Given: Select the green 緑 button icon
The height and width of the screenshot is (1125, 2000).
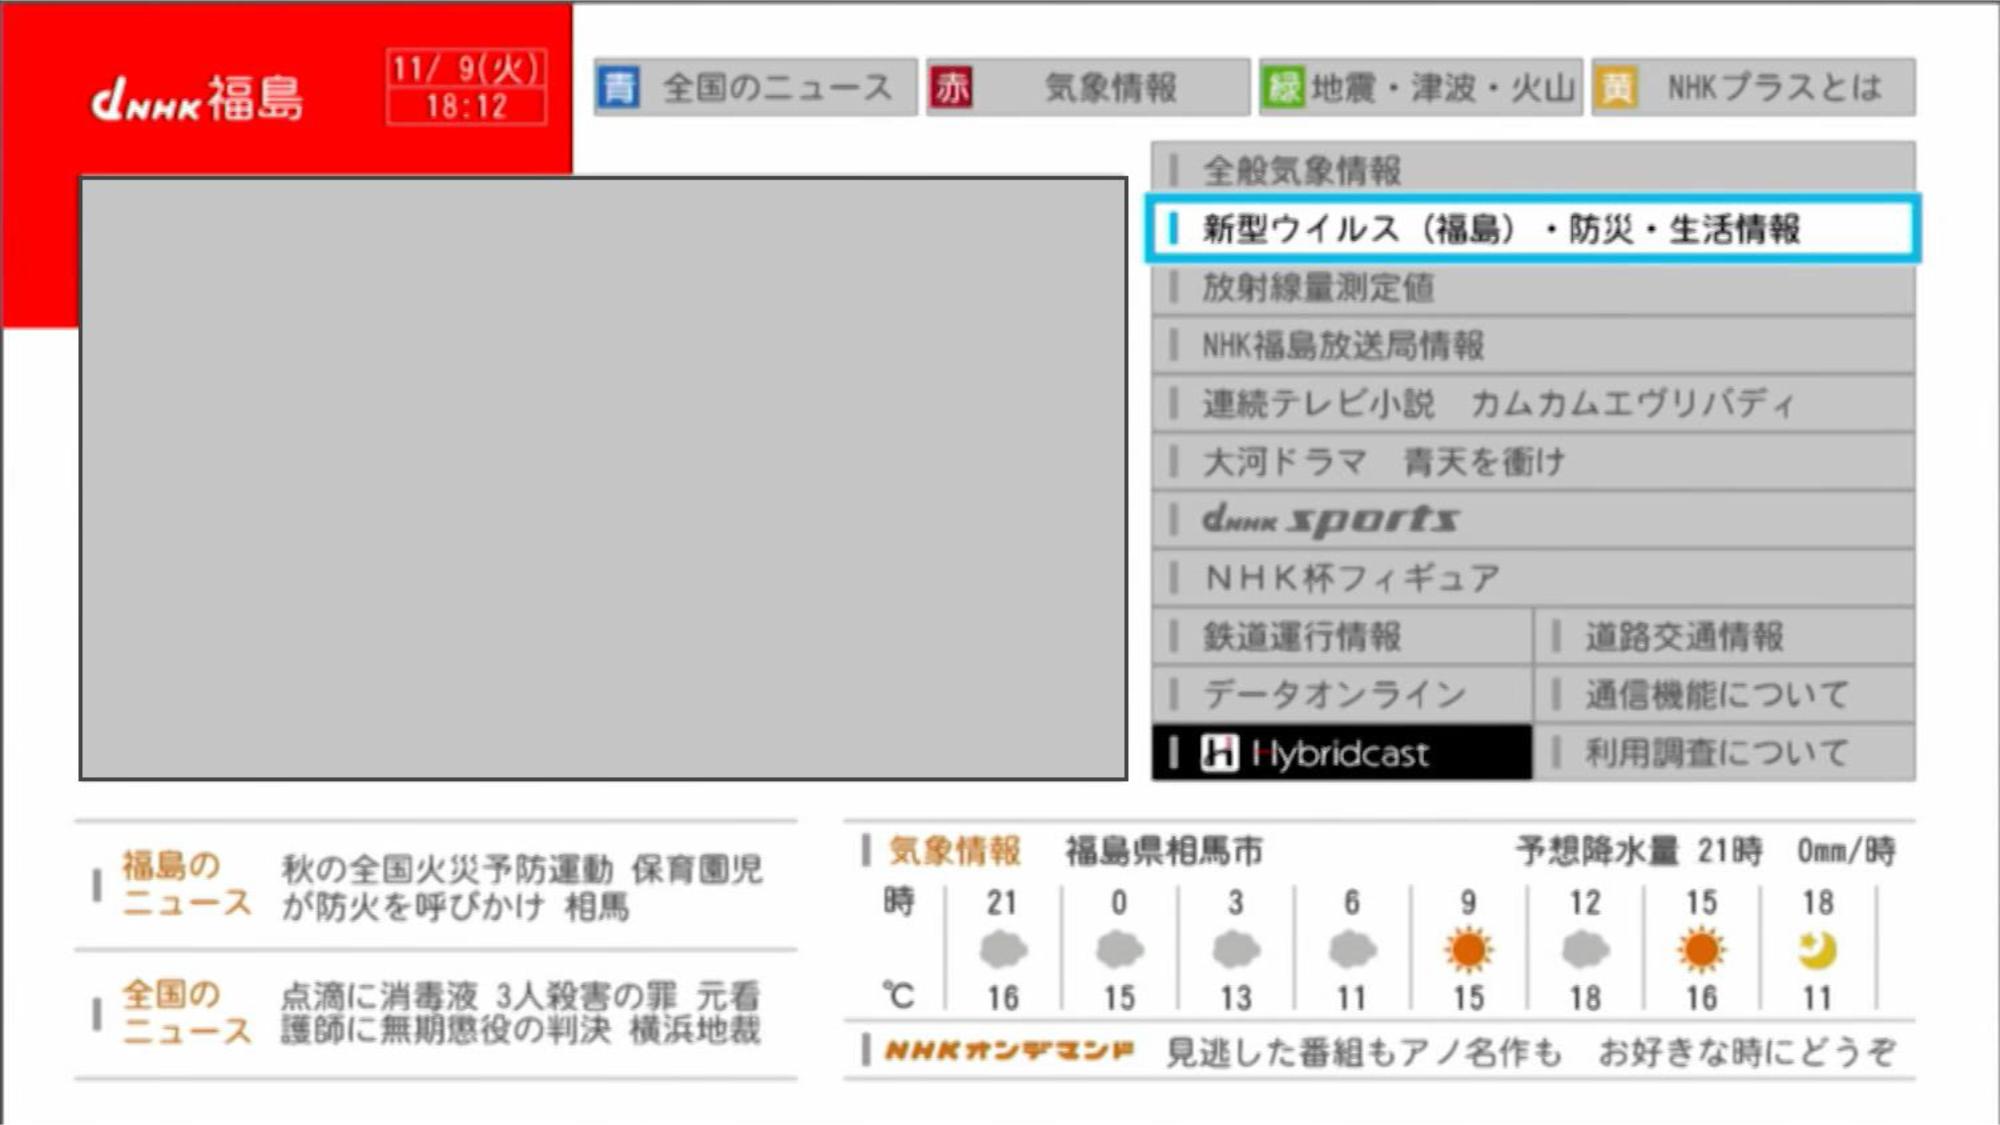Looking at the screenshot, I should [x=1284, y=88].
